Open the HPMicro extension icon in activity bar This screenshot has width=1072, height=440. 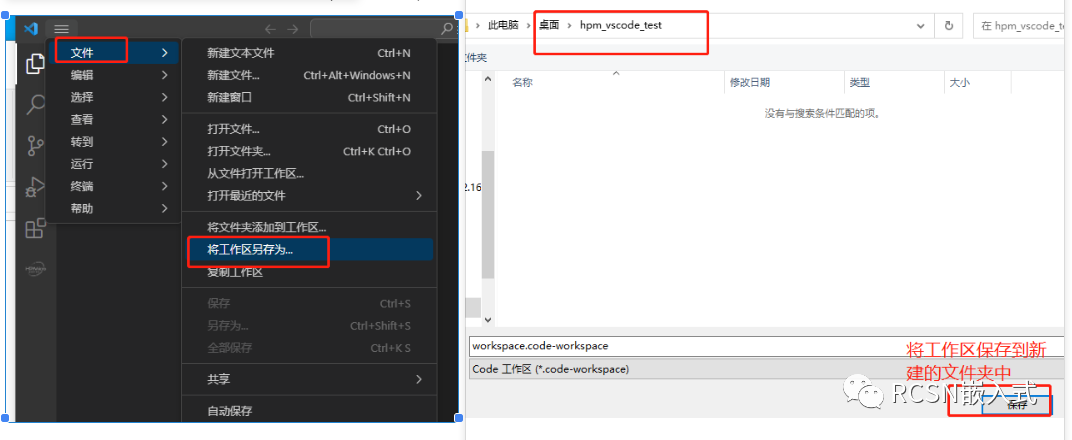click(x=35, y=269)
